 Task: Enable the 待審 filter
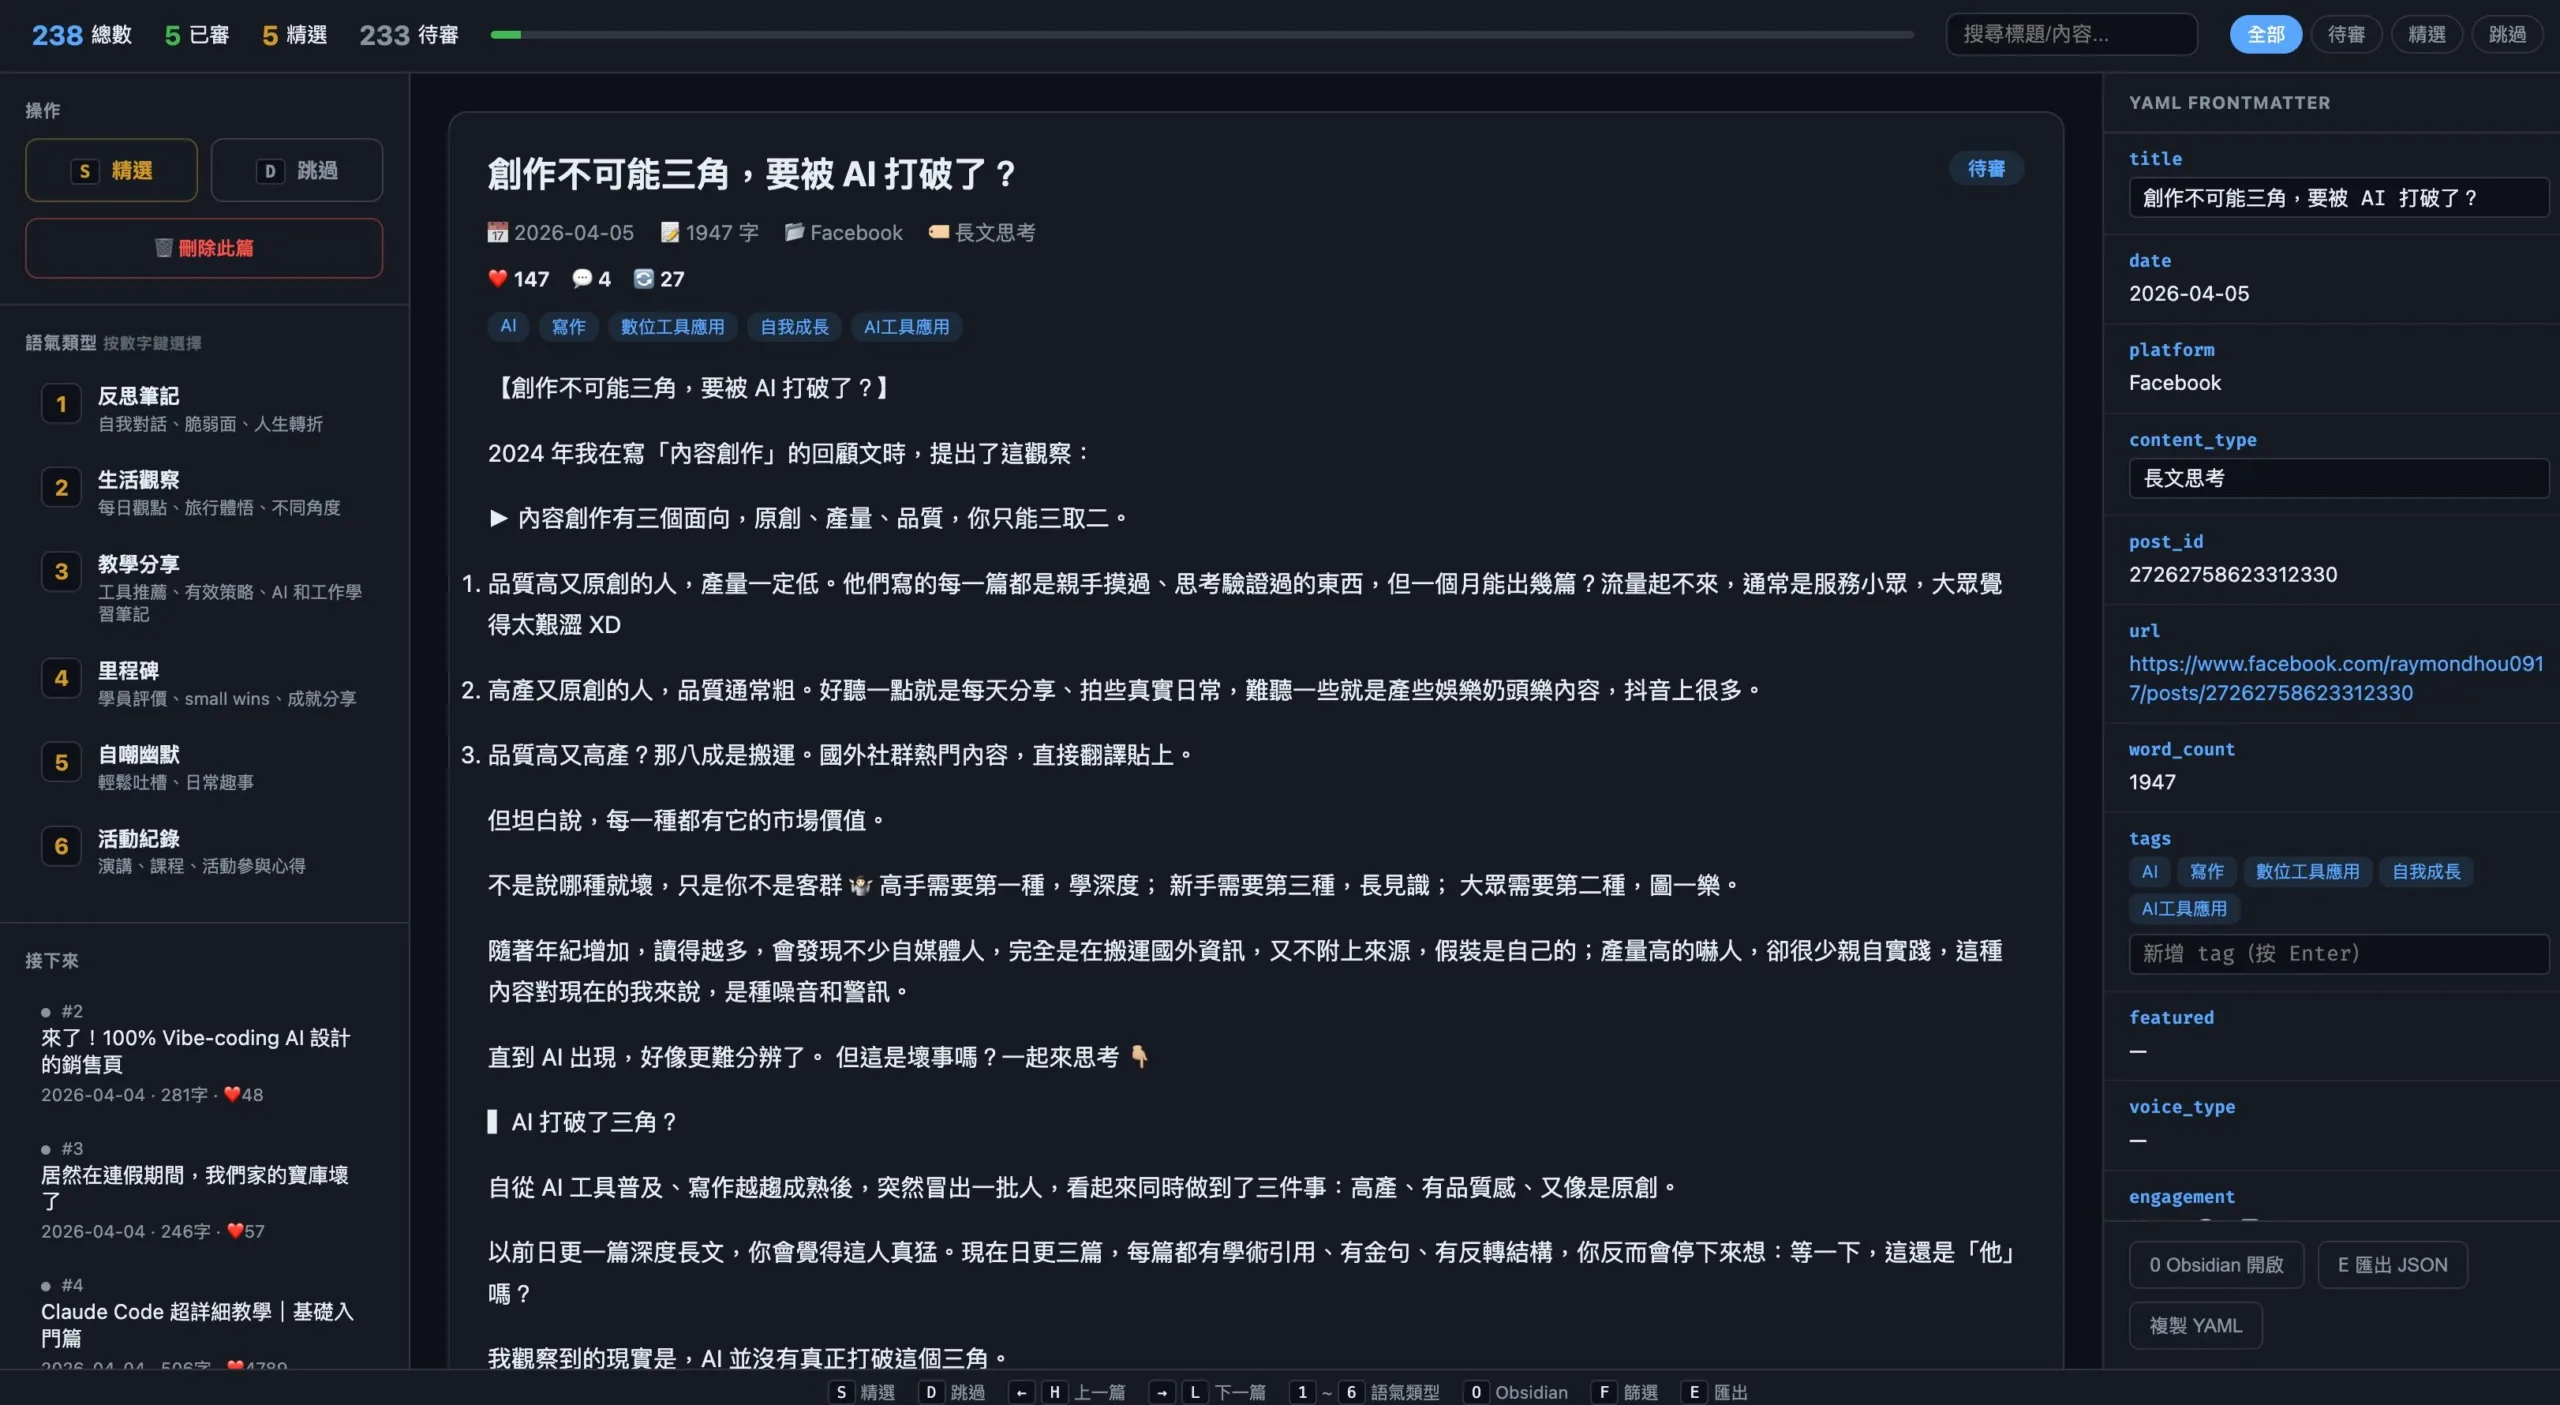2346,33
